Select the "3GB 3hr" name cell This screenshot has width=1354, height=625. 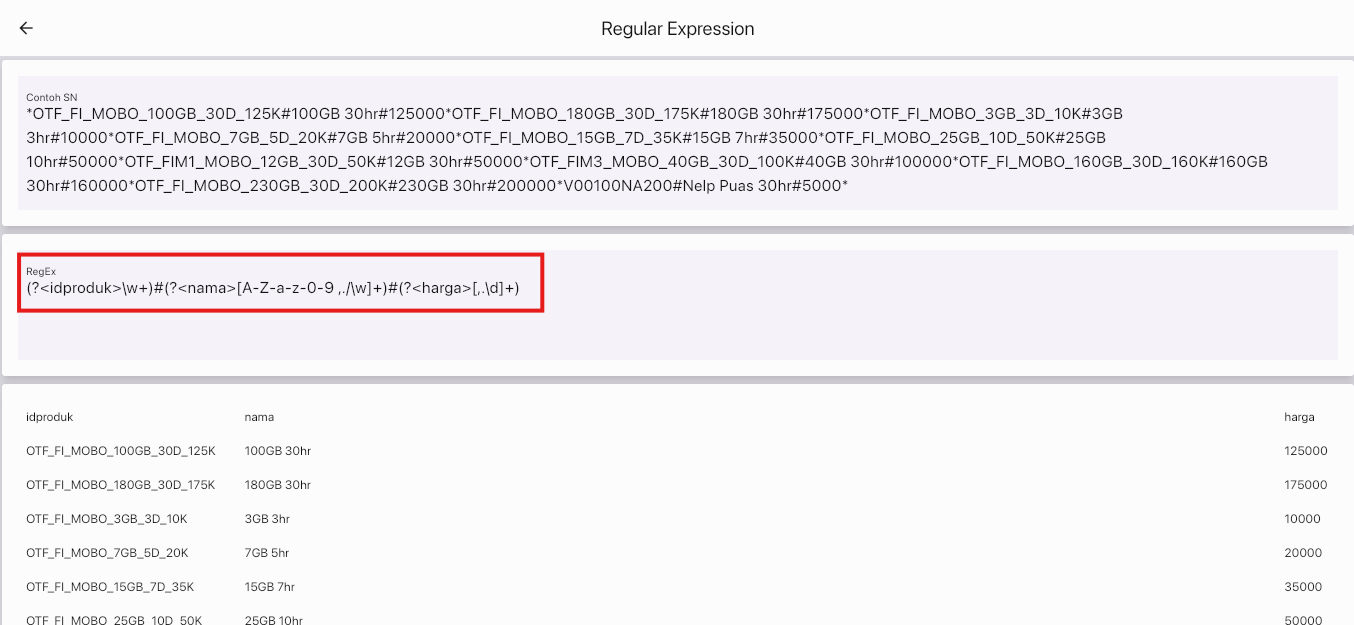(x=268, y=519)
